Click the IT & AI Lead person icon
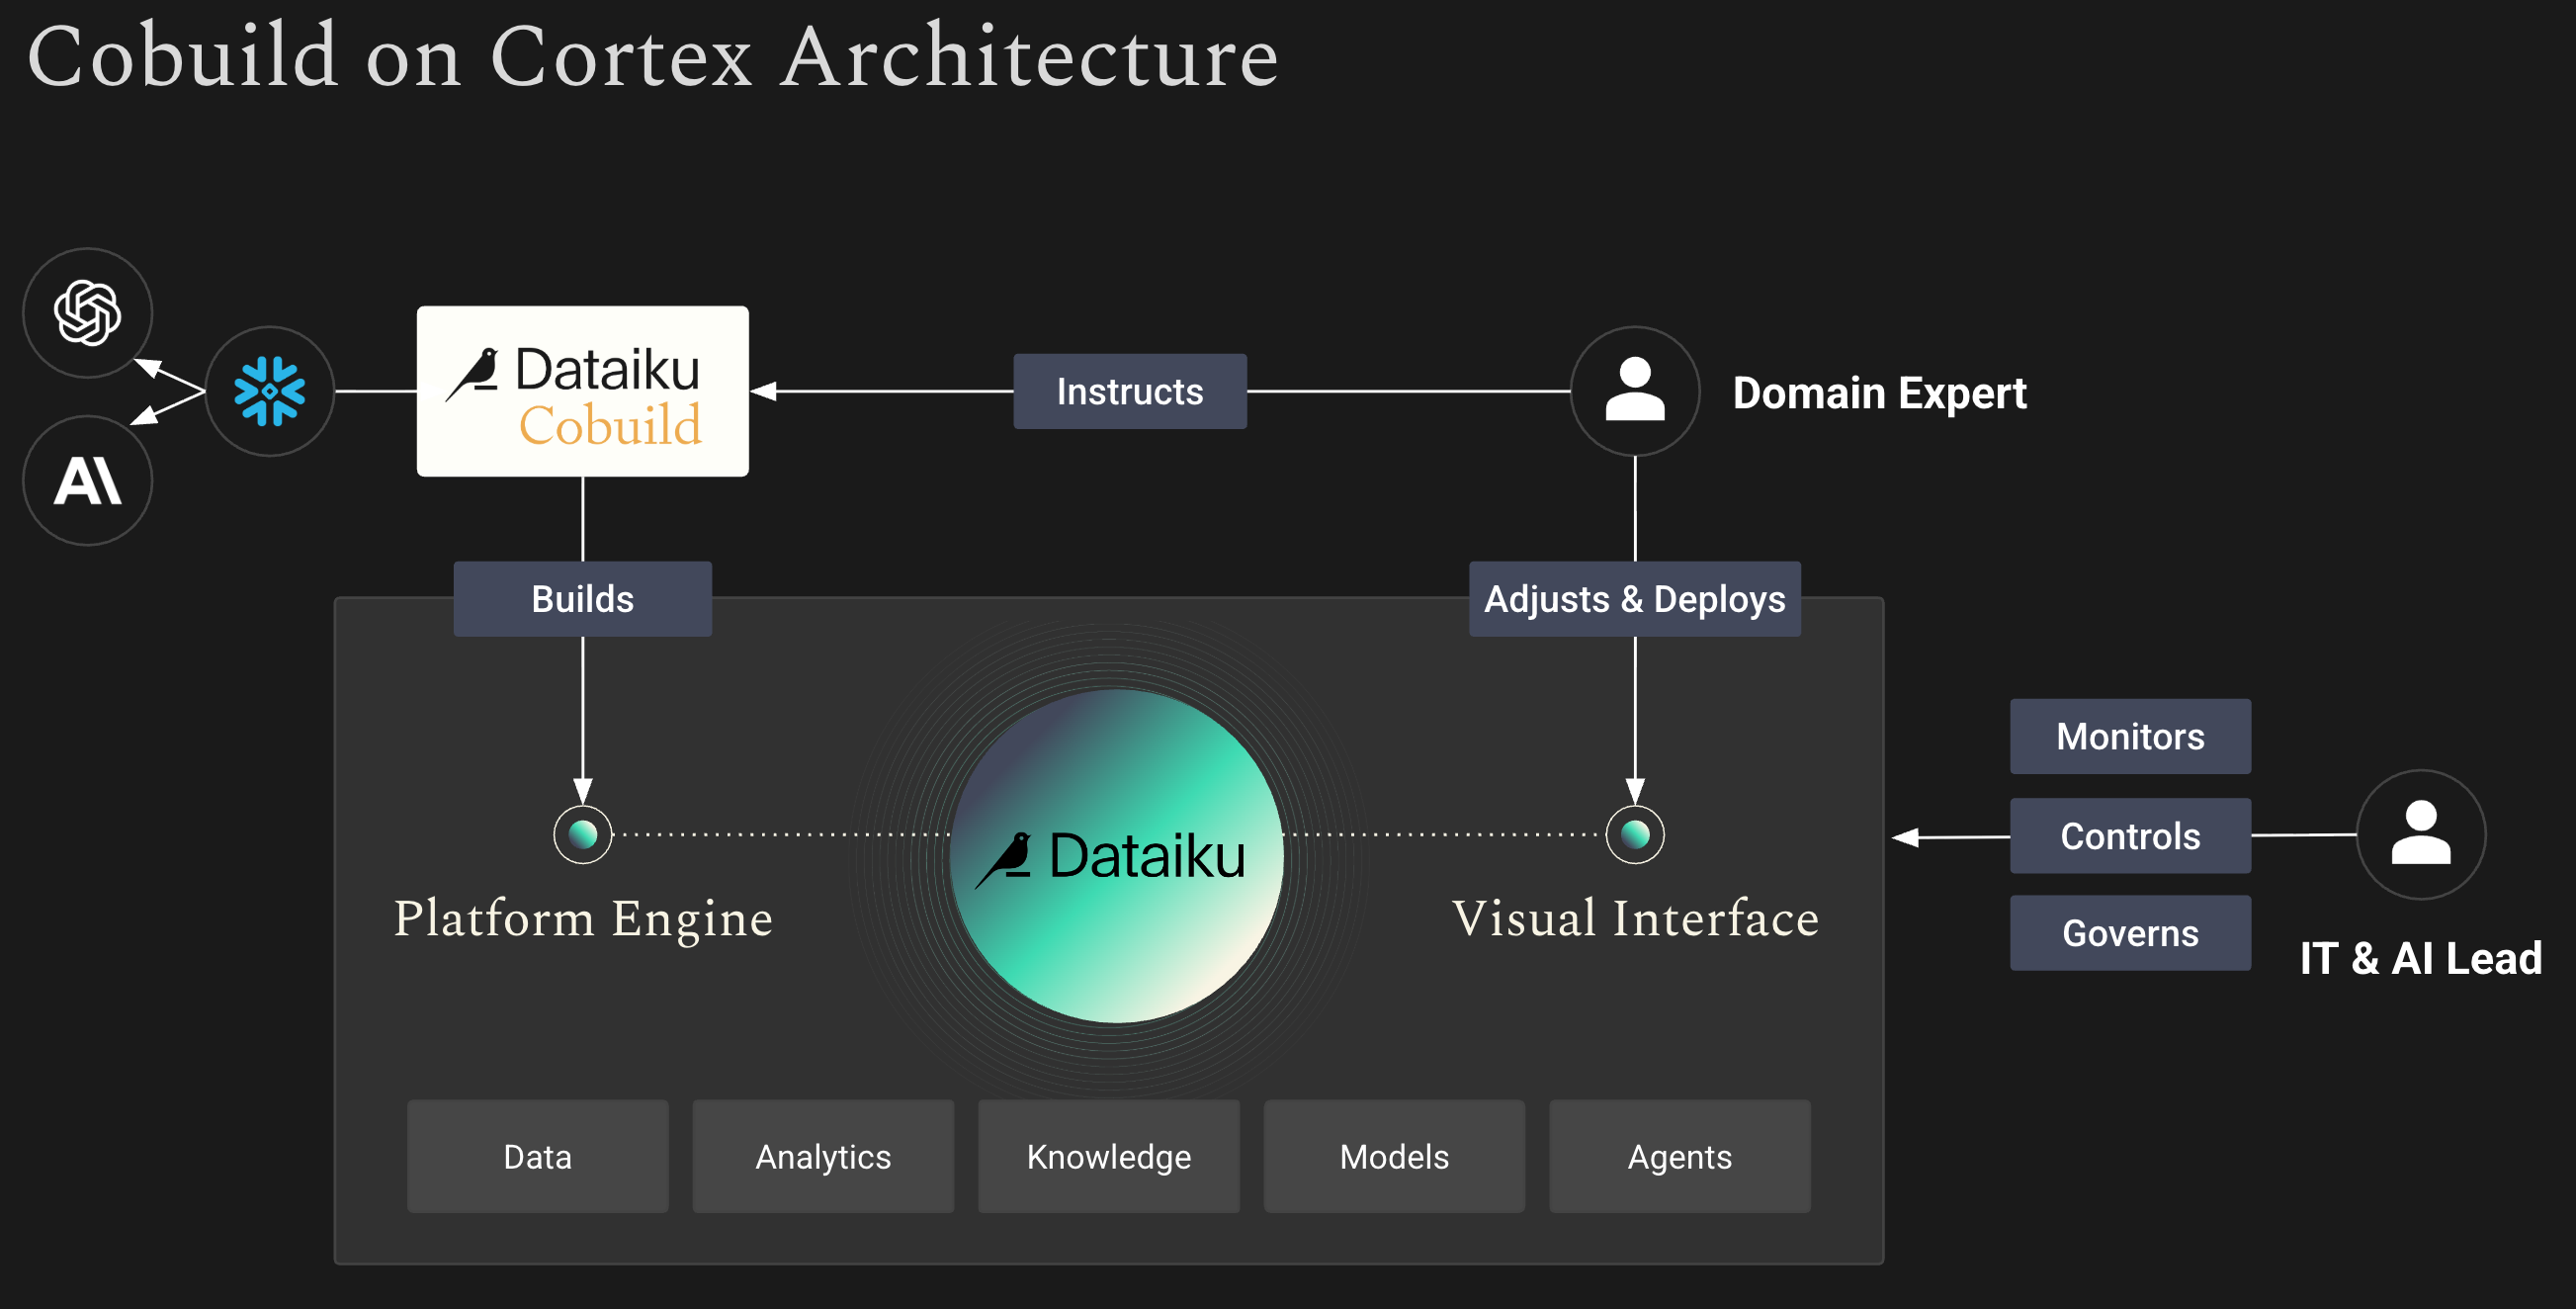2576x1309 pixels. click(2421, 834)
